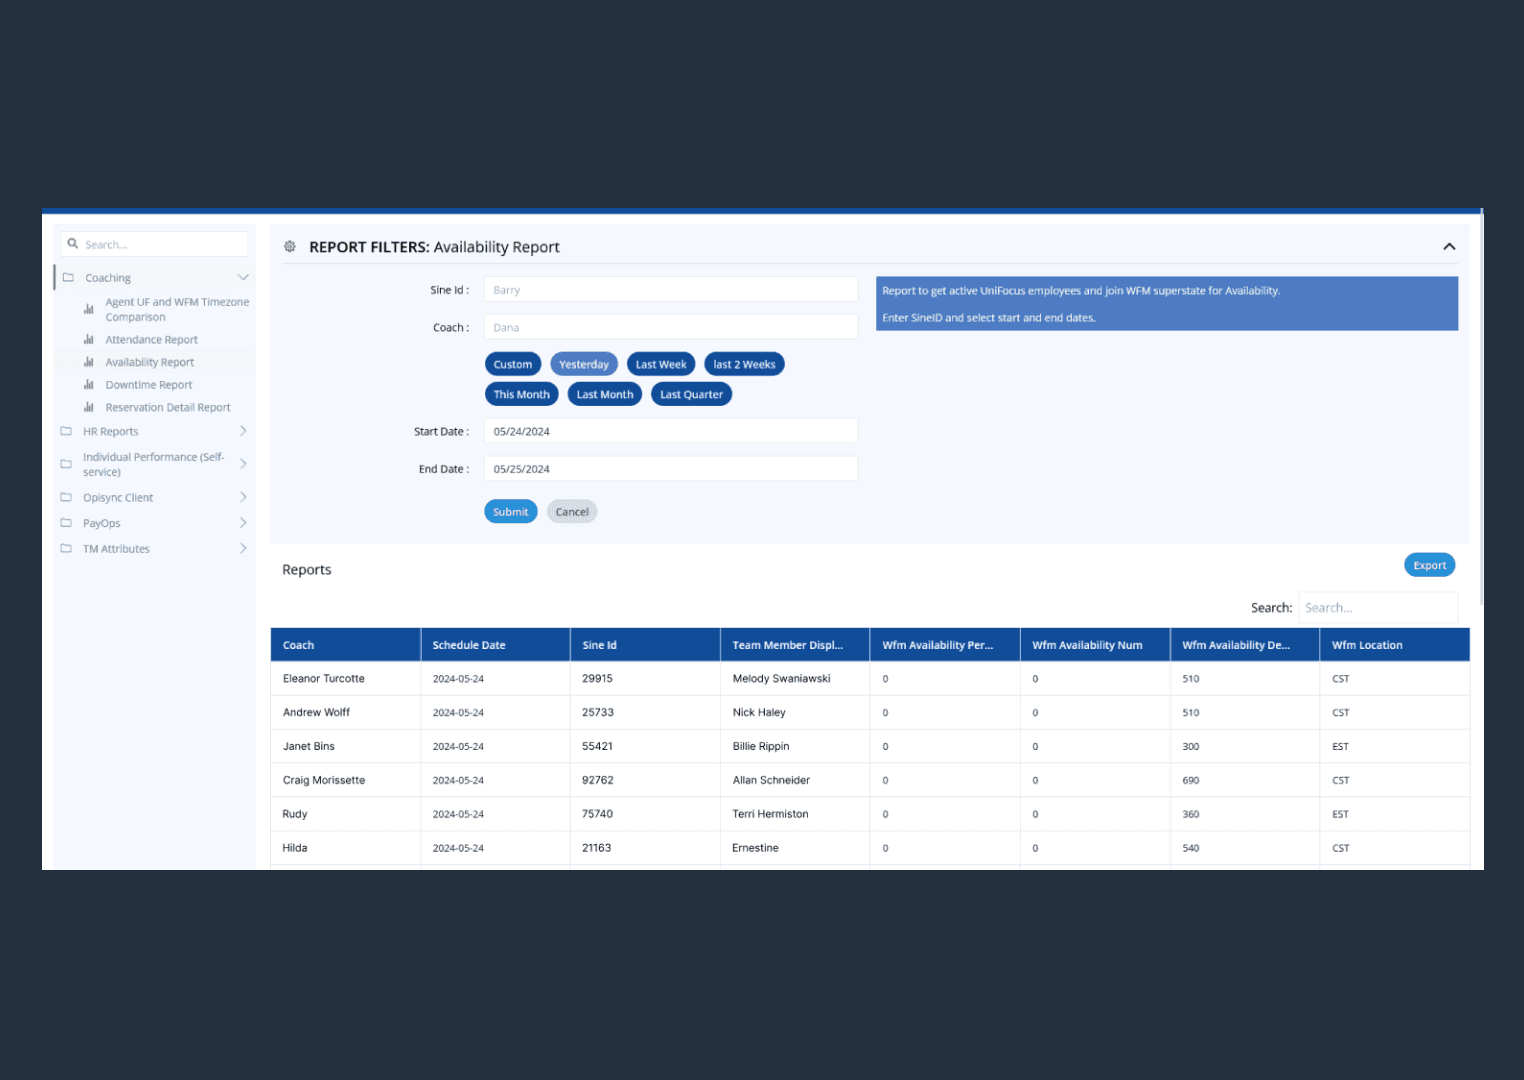Viewport: 1524px width, 1080px height.
Task: Click the chart icon beside Attendance Report
Action: (89, 340)
